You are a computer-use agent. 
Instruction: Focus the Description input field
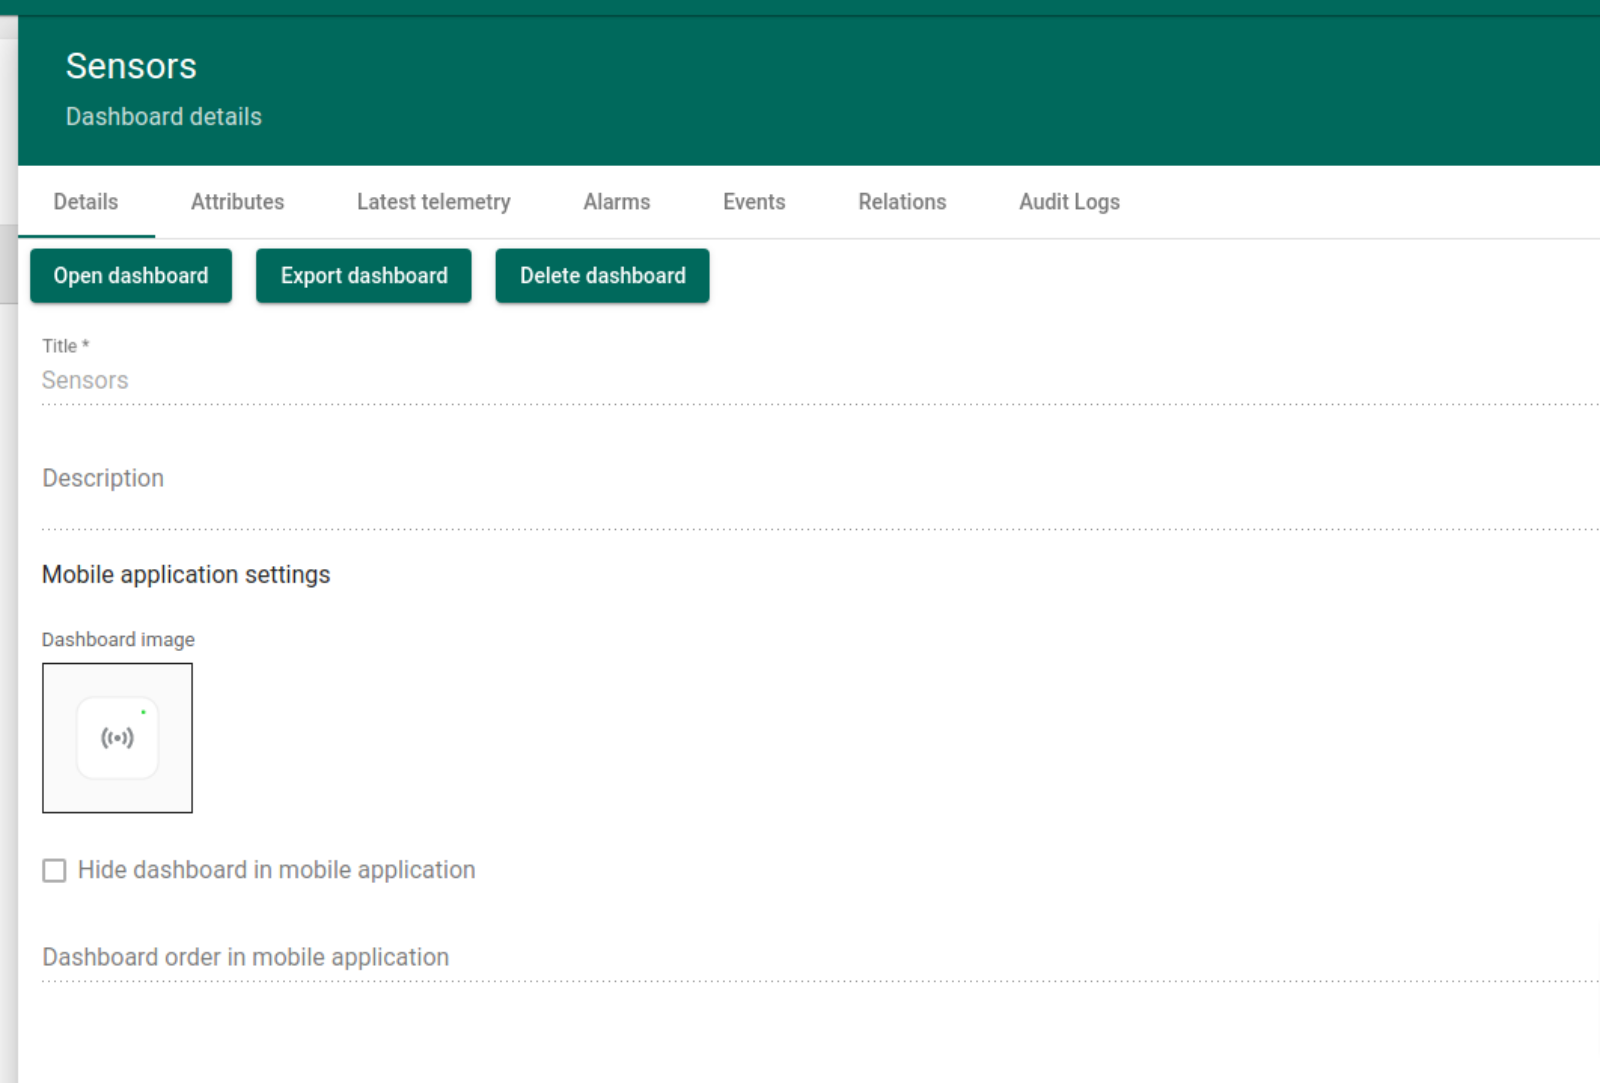click(x=400, y=480)
